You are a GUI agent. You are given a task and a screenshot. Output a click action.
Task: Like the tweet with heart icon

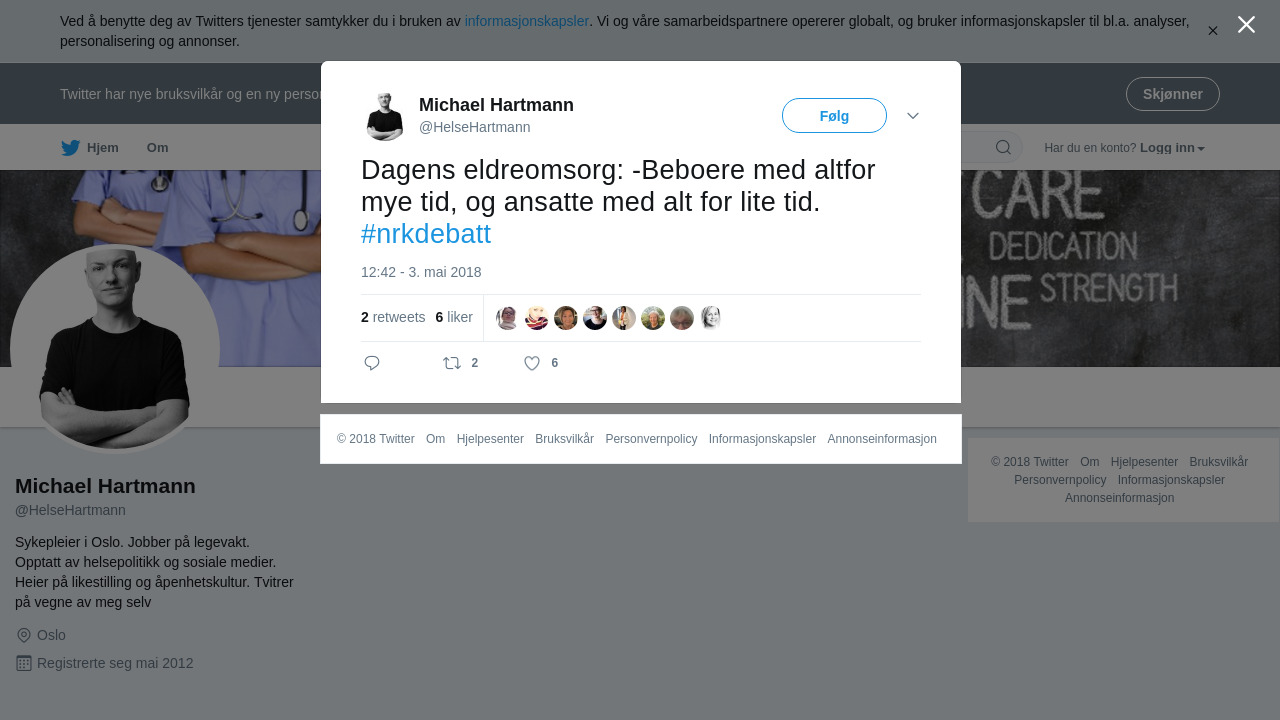532,363
